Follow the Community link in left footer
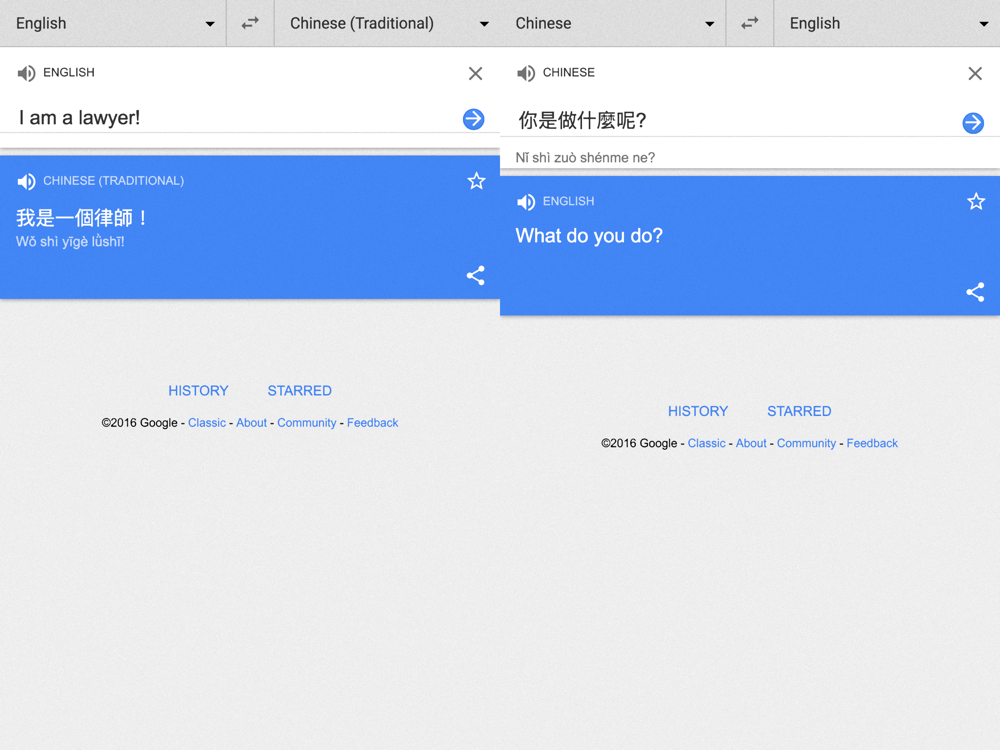 coord(306,423)
